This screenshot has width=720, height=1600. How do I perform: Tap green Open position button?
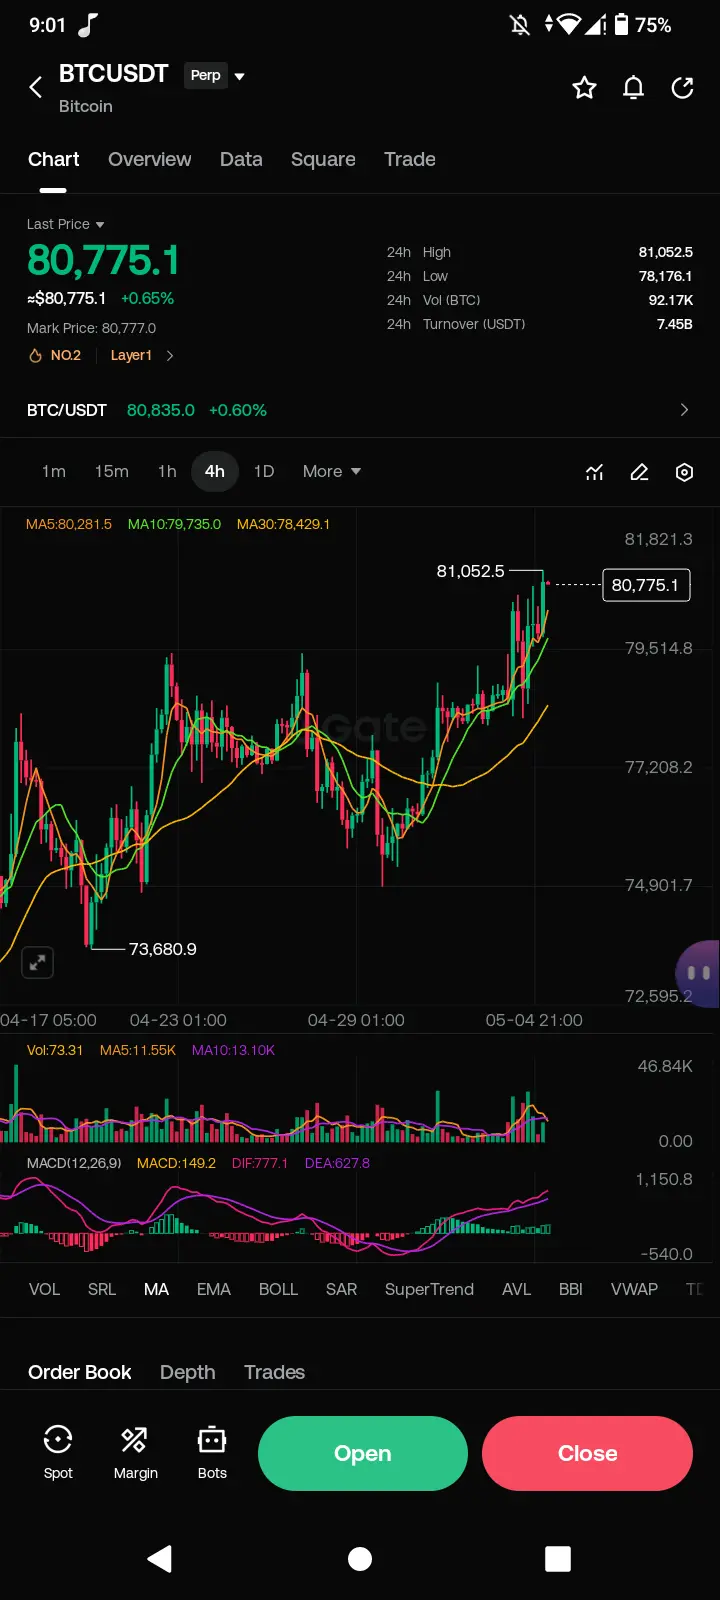click(x=363, y=1453)
